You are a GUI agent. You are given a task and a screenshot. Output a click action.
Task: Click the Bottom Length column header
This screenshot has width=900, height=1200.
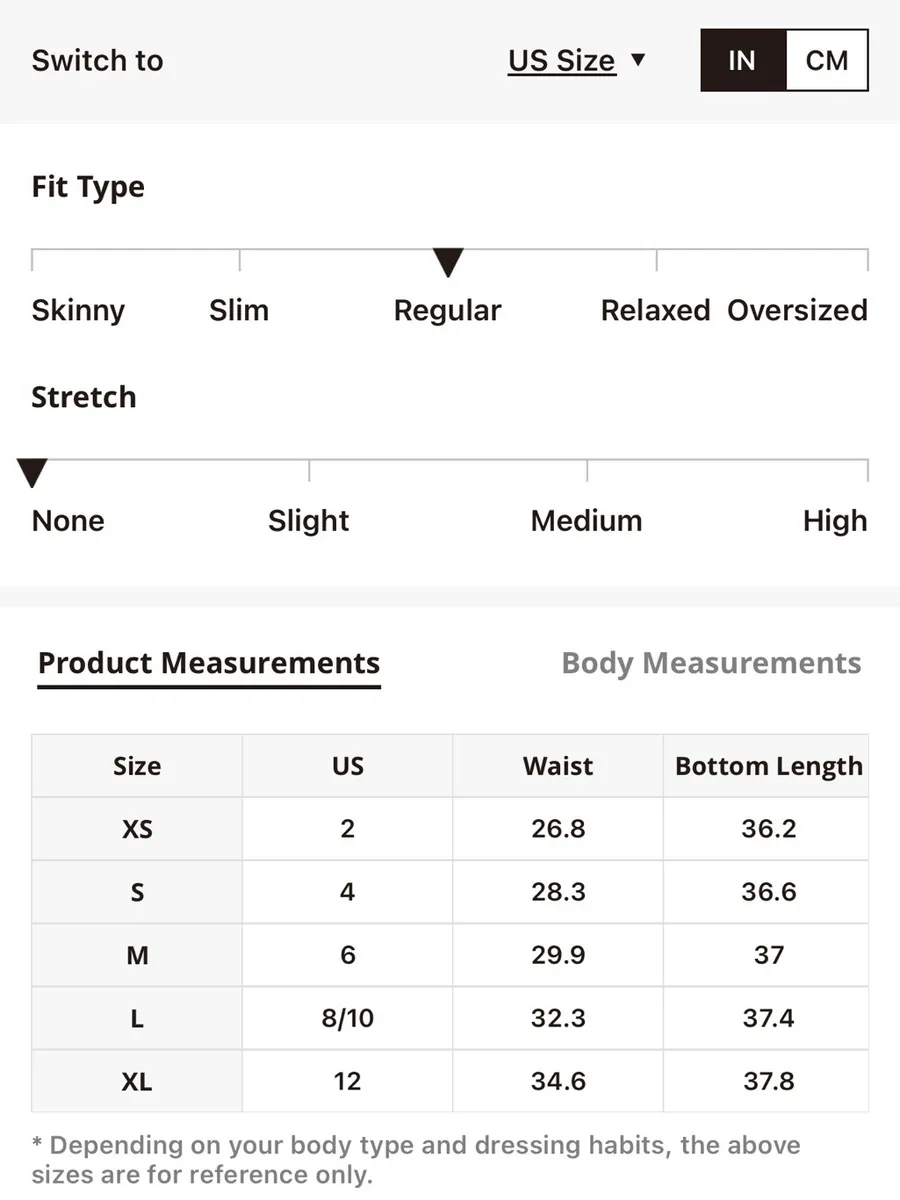(x=768, y=766)
